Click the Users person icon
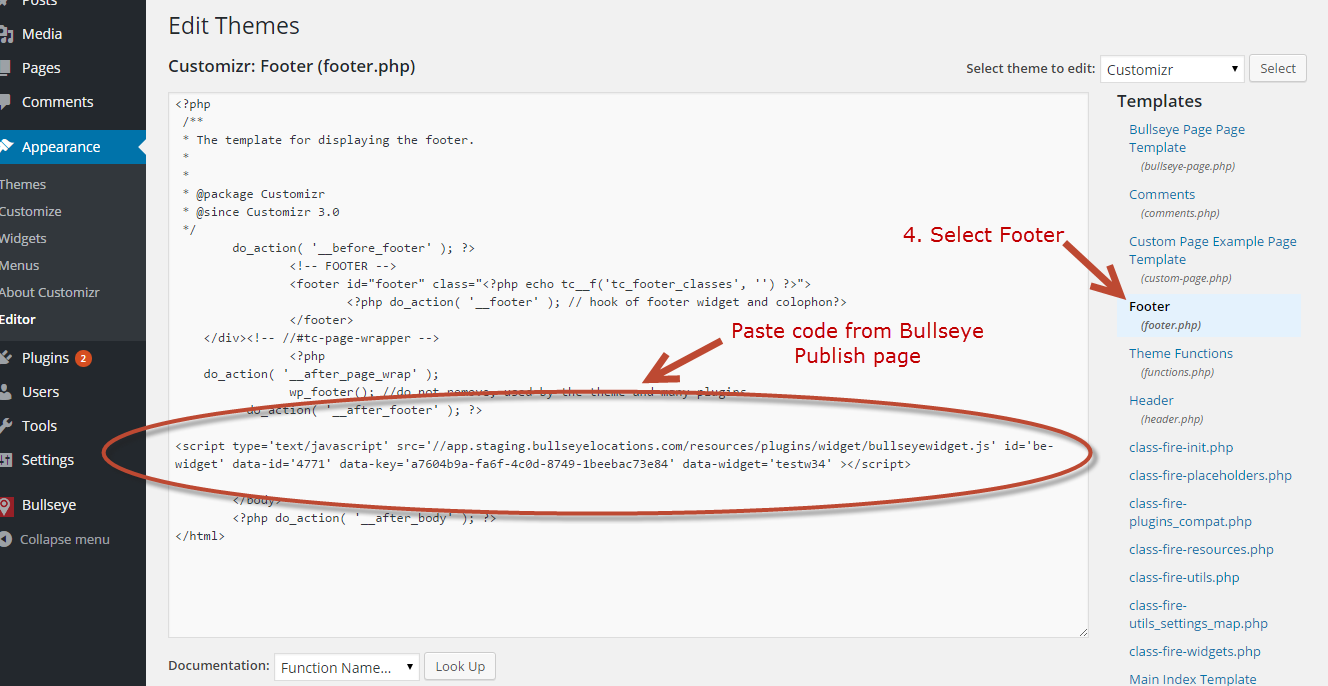Viewport: 1328px width, 686px height. 6,392
